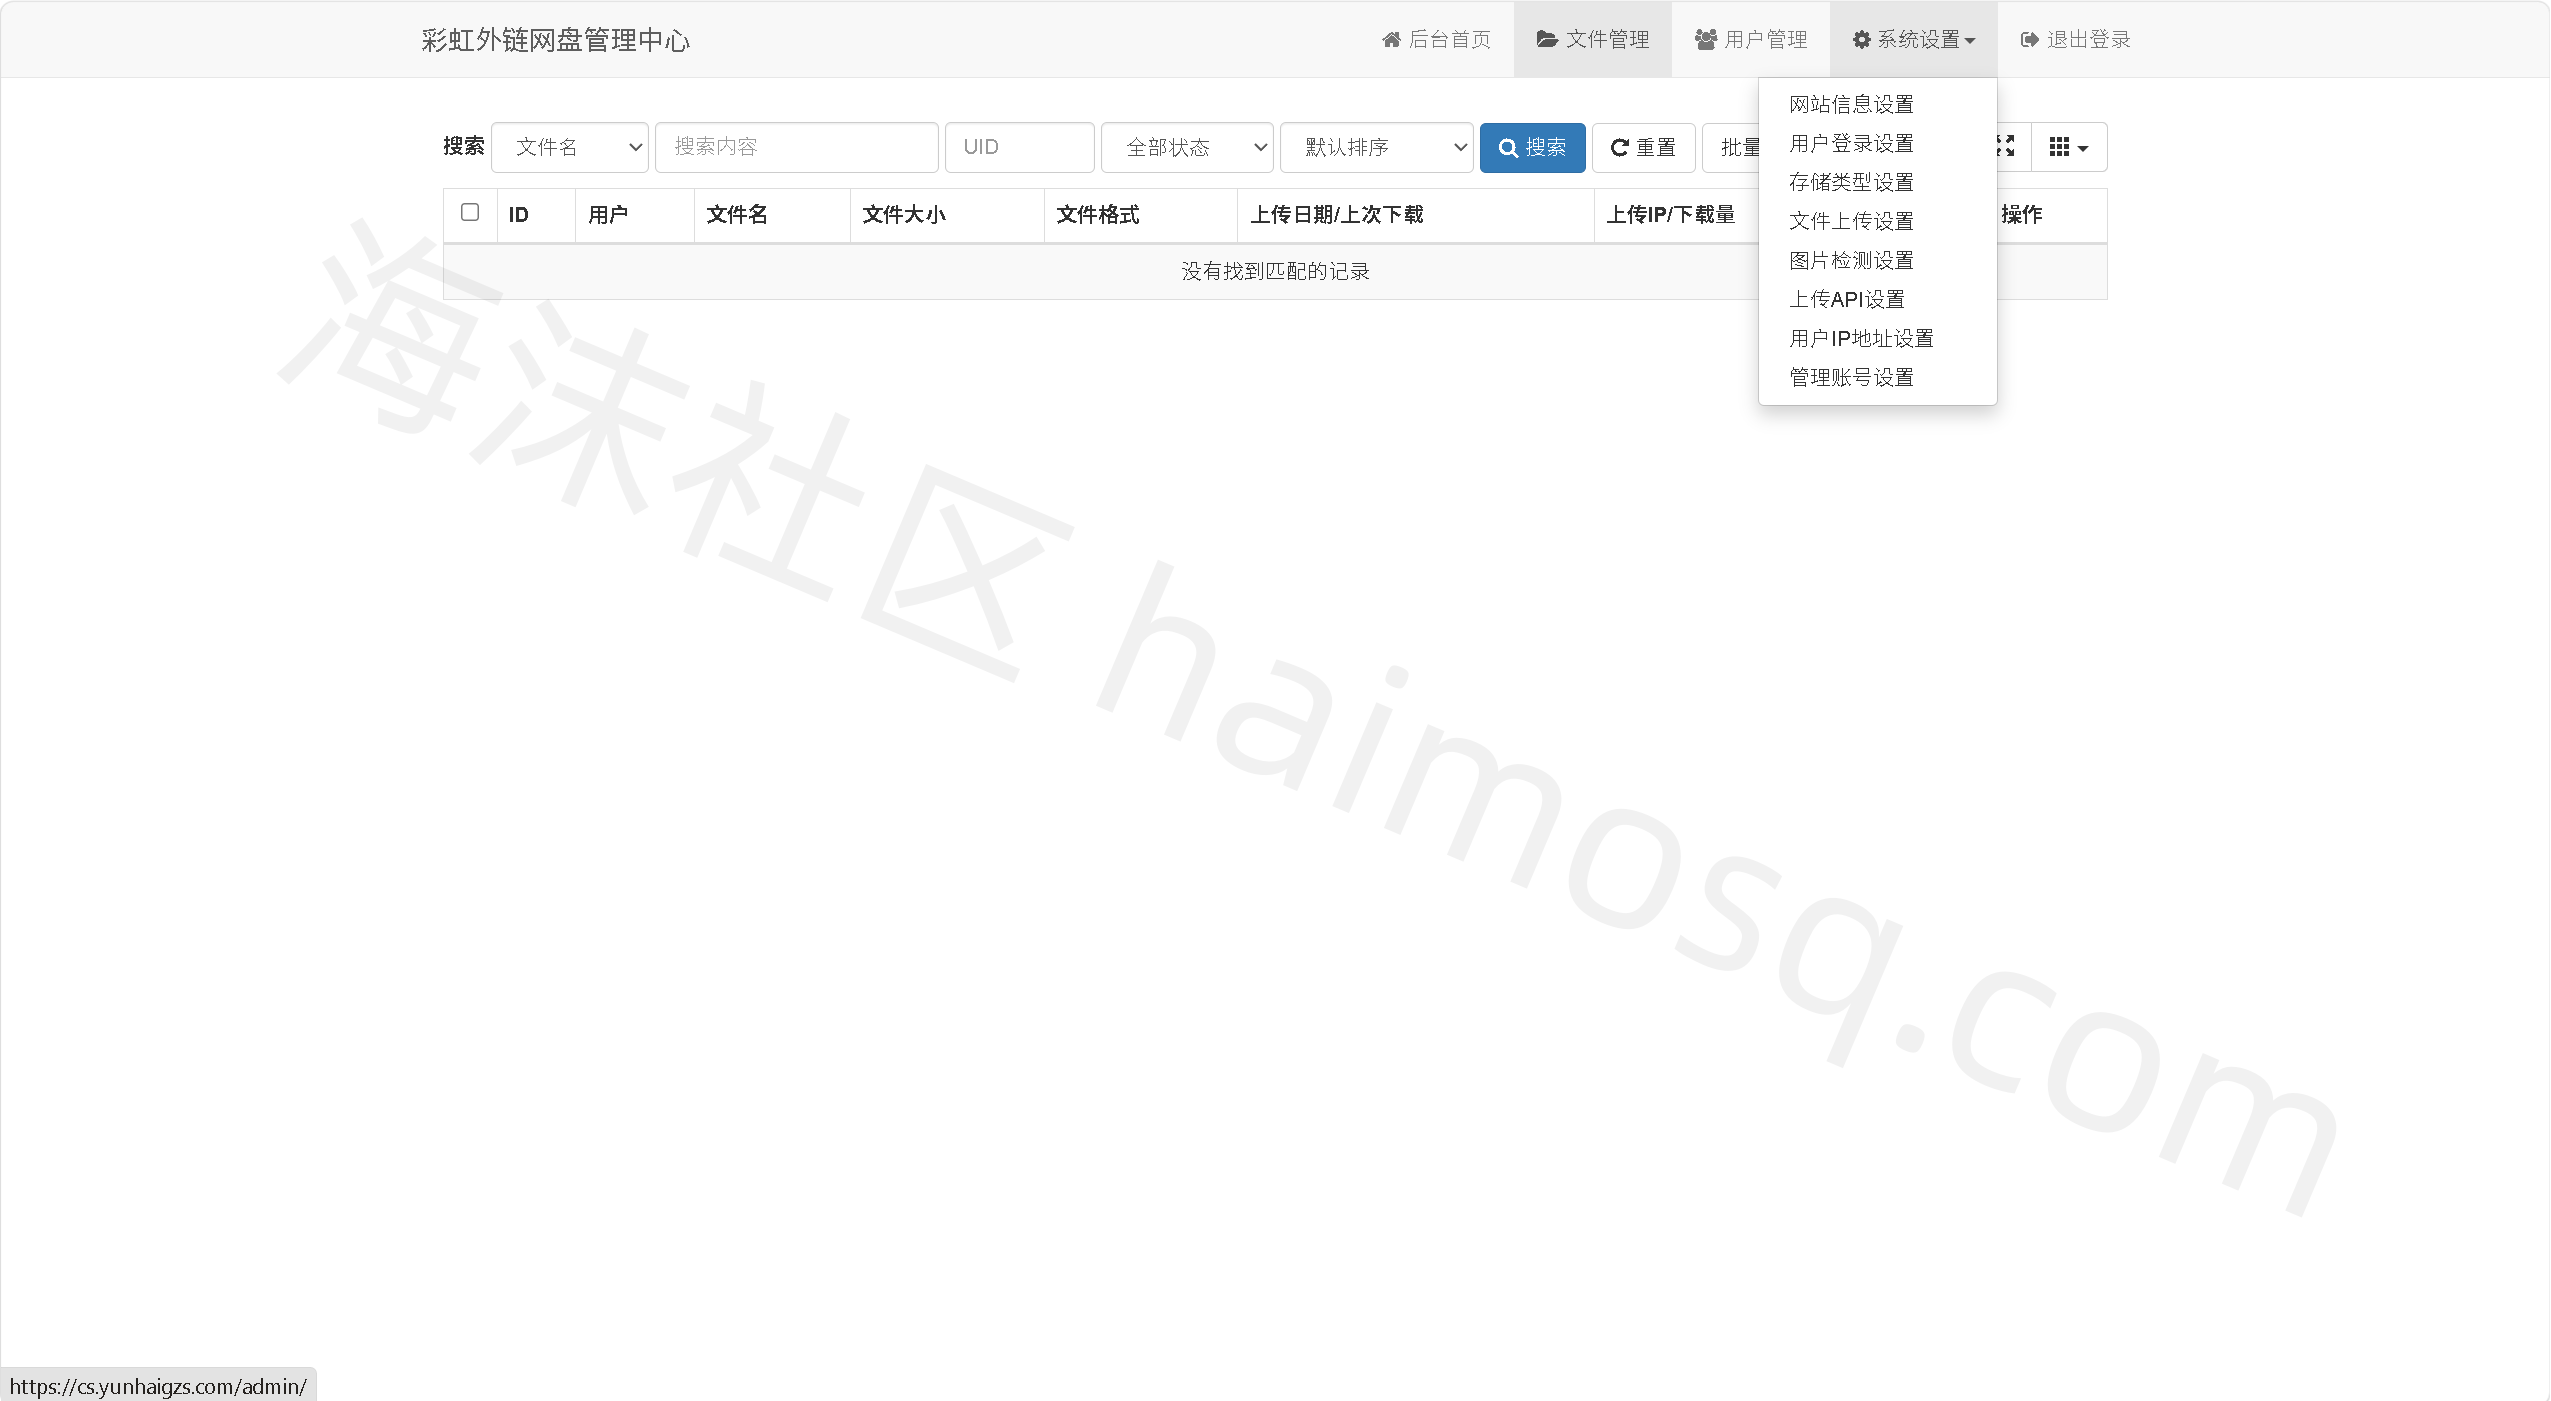This screenshot has width=2551, height=1401.
Task: Open 后台首页 in the navbar
Action: pos(1436,39)
